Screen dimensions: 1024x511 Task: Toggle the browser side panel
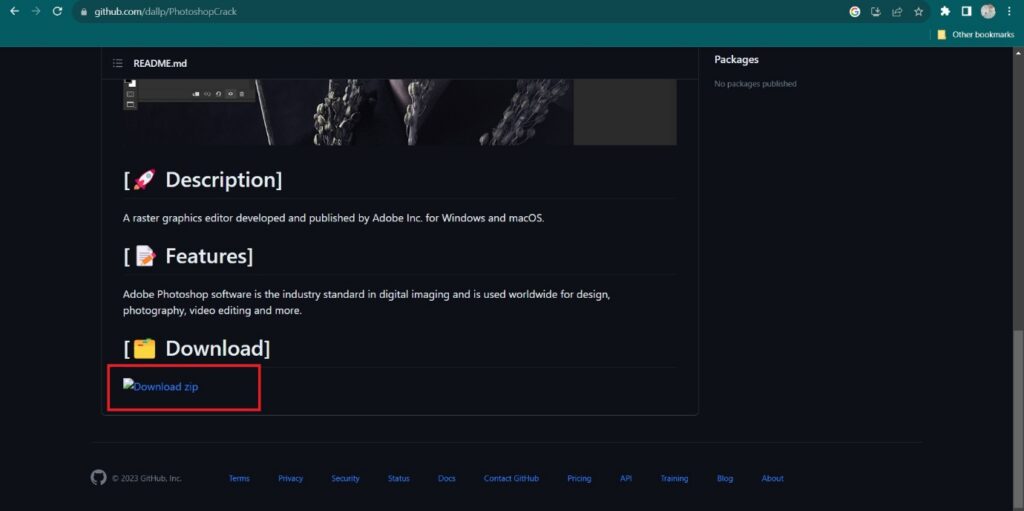pyautogui.click(x=967, y=12)
